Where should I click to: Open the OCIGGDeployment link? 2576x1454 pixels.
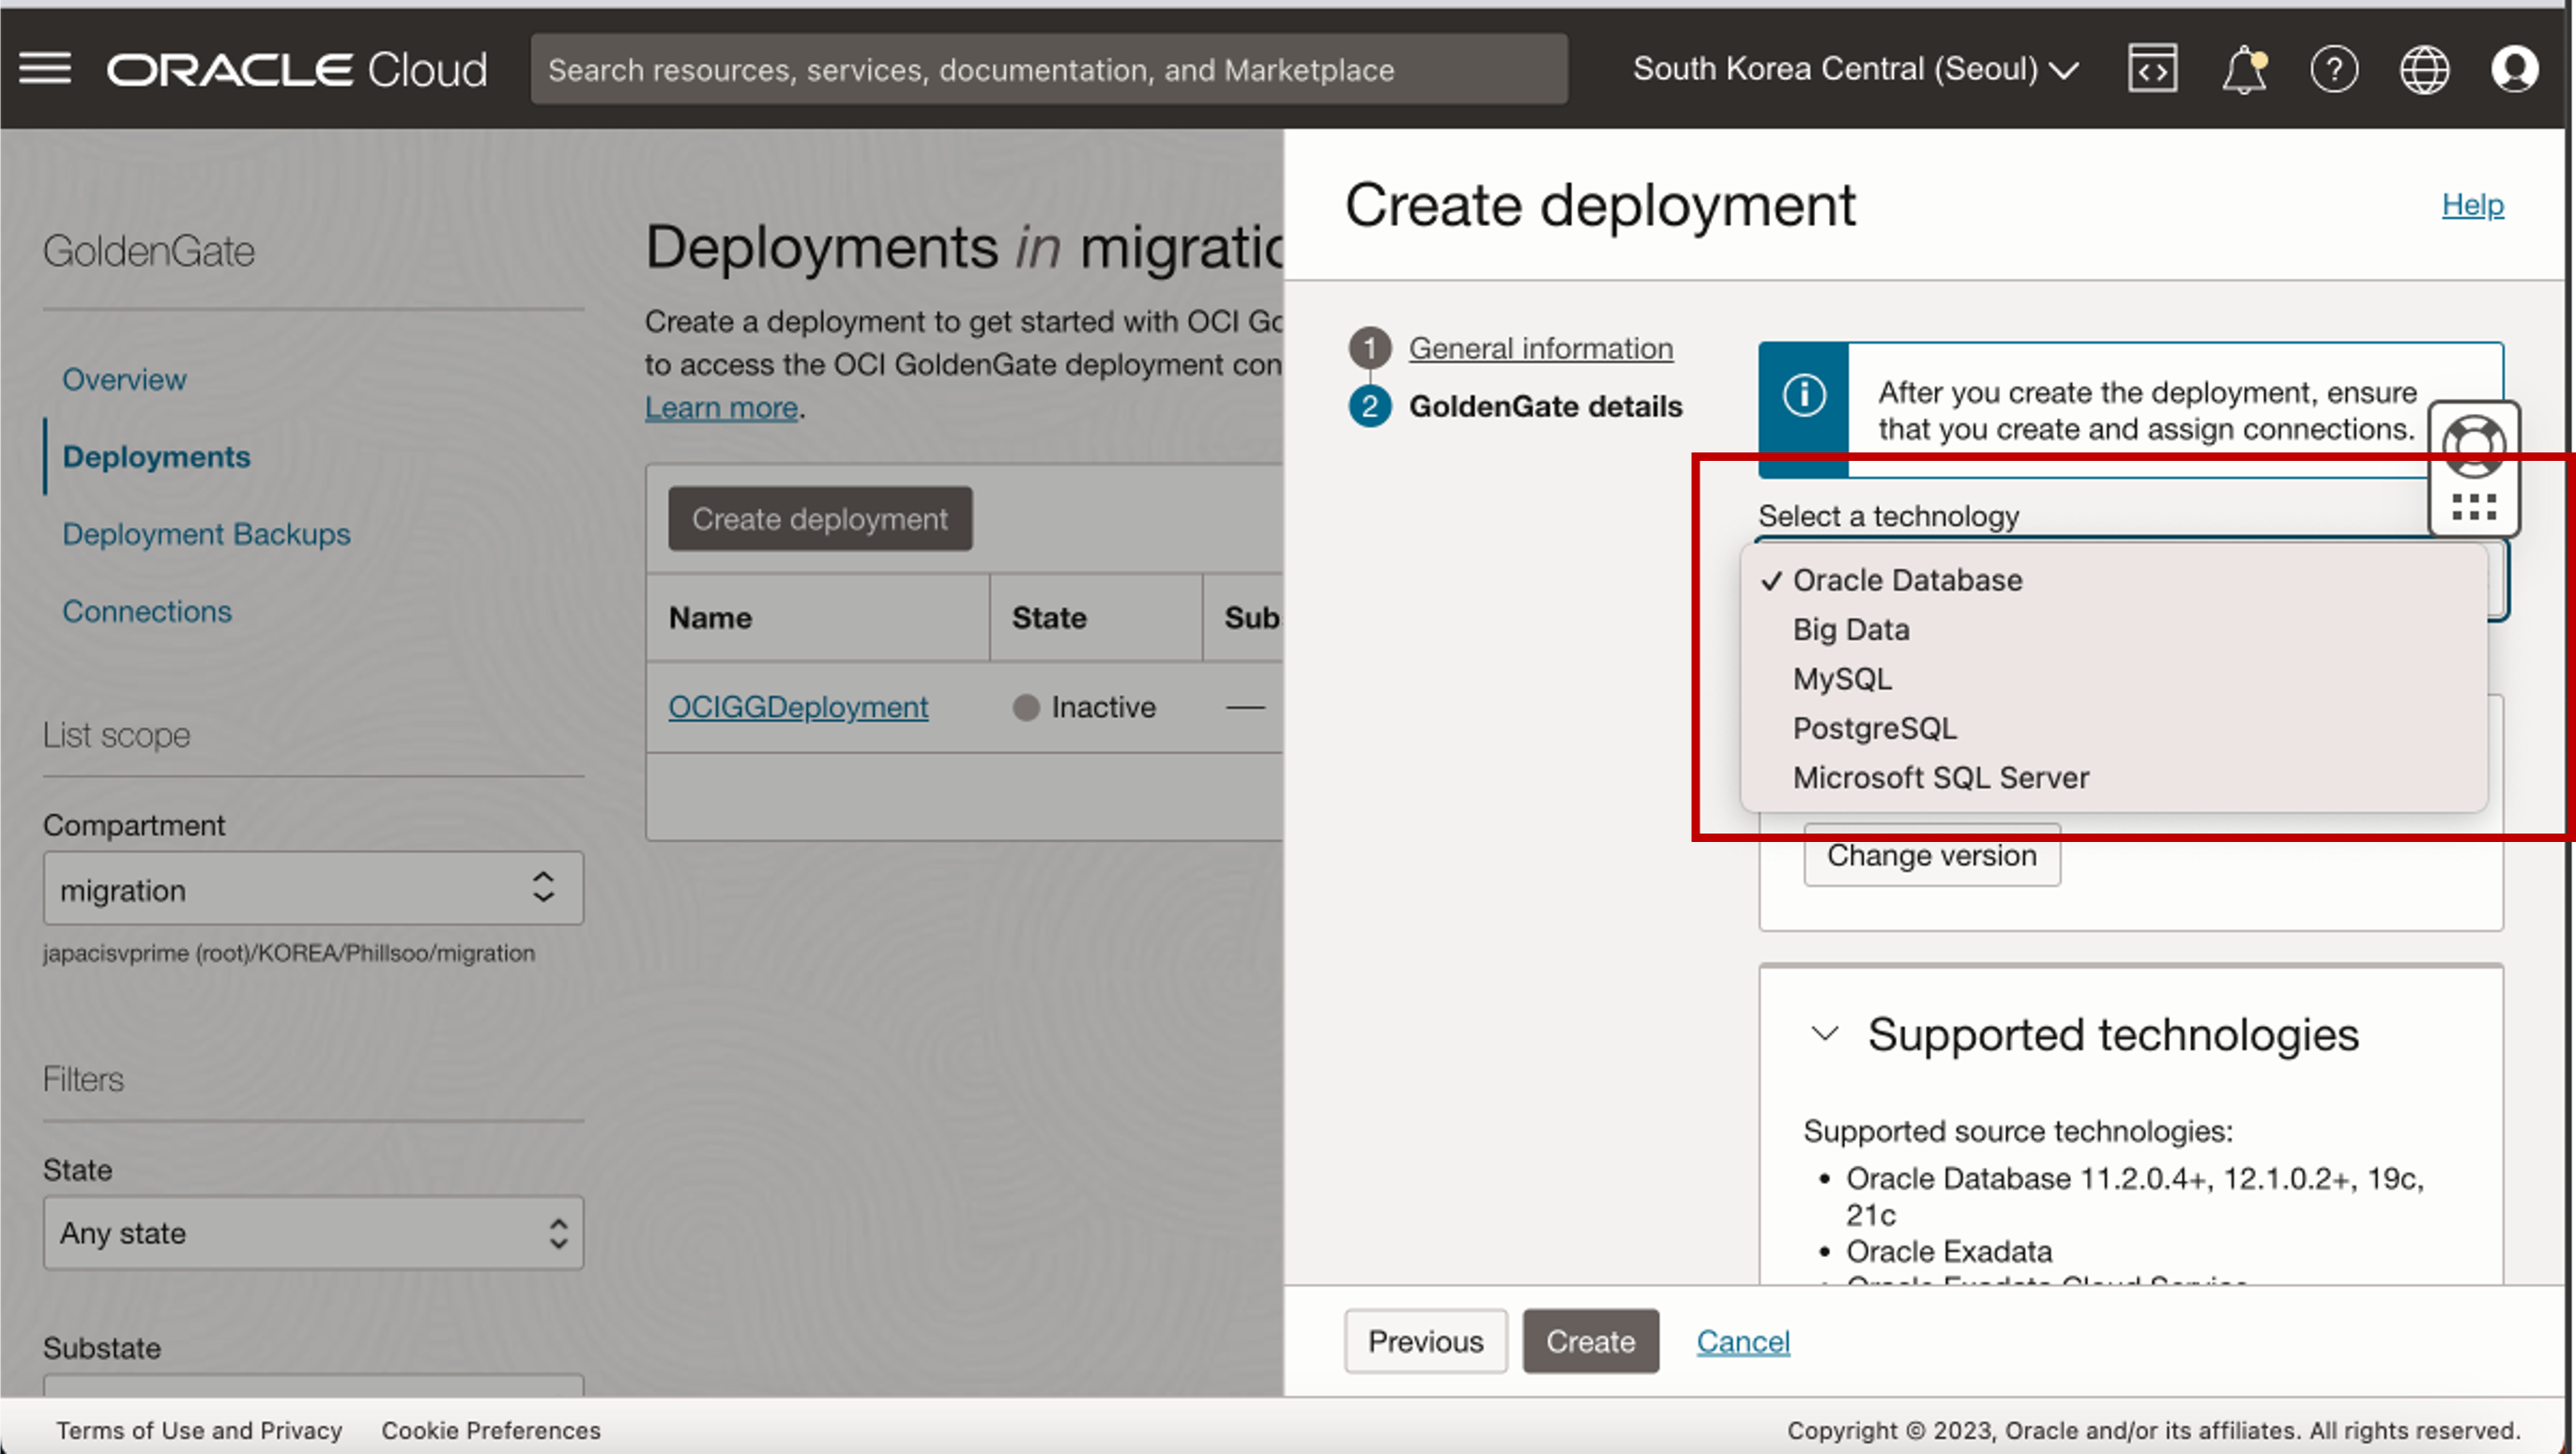click(798, 707)
